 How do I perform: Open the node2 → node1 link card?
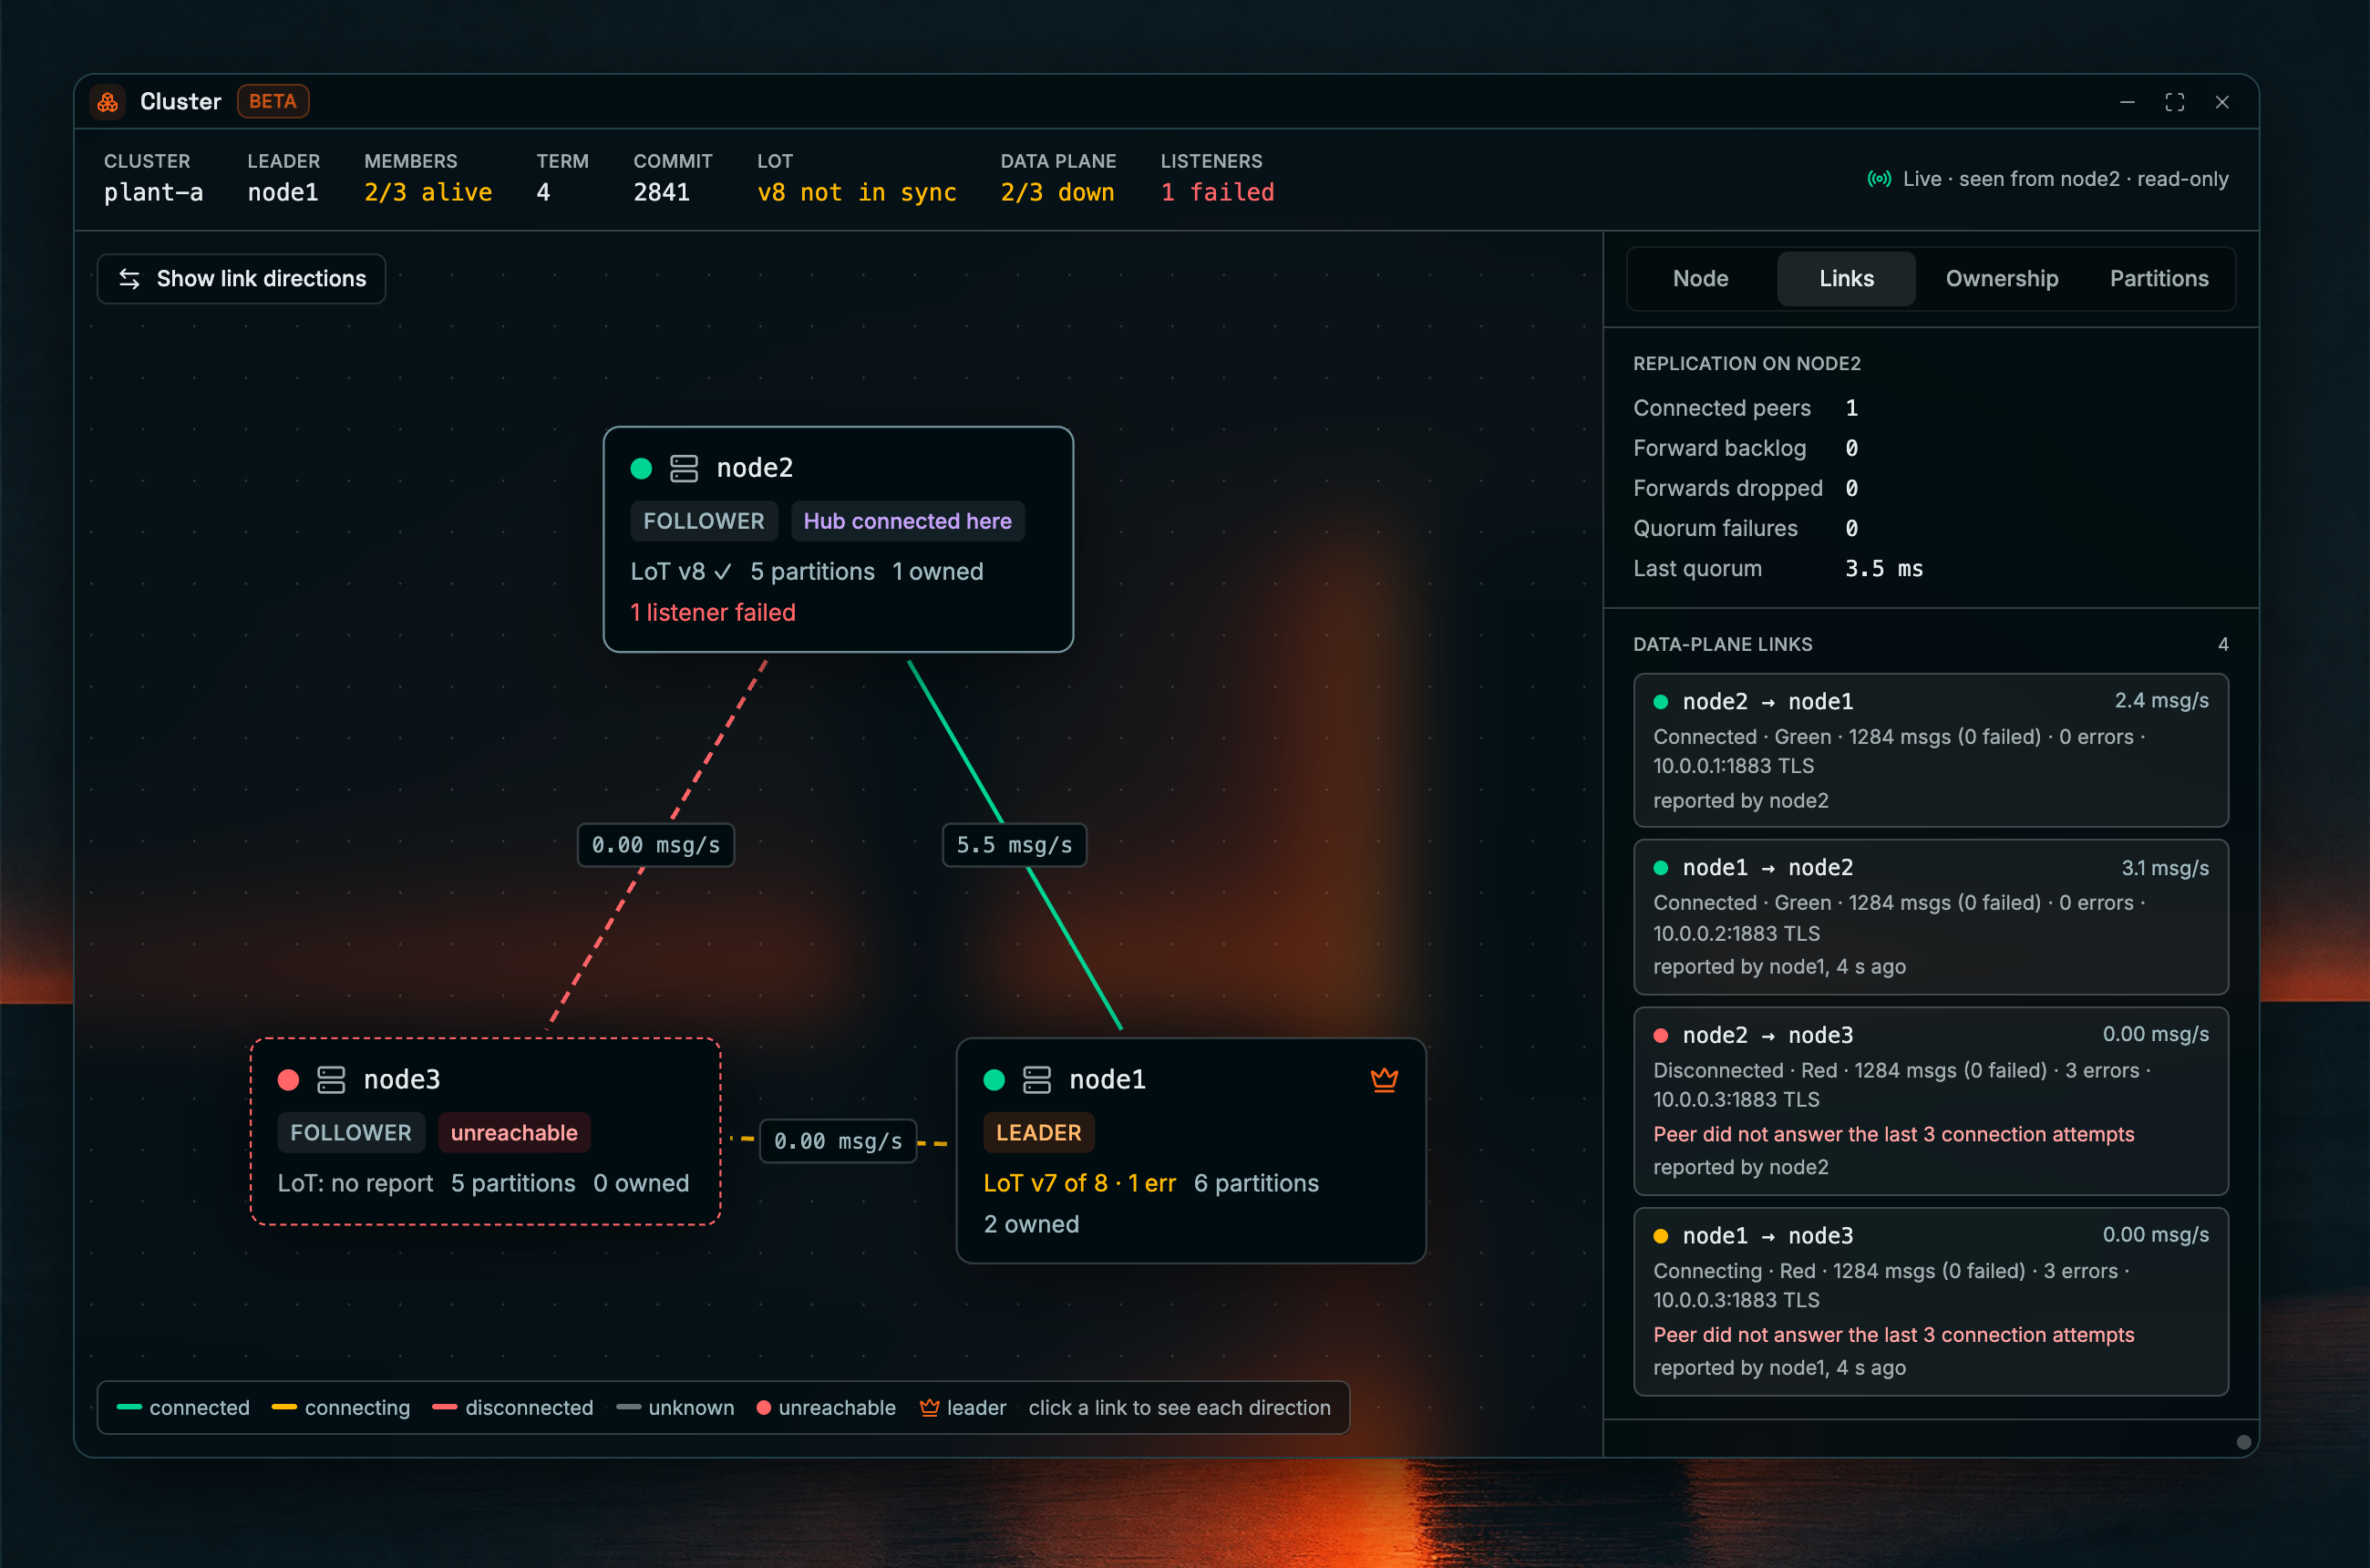[1930, 750]
